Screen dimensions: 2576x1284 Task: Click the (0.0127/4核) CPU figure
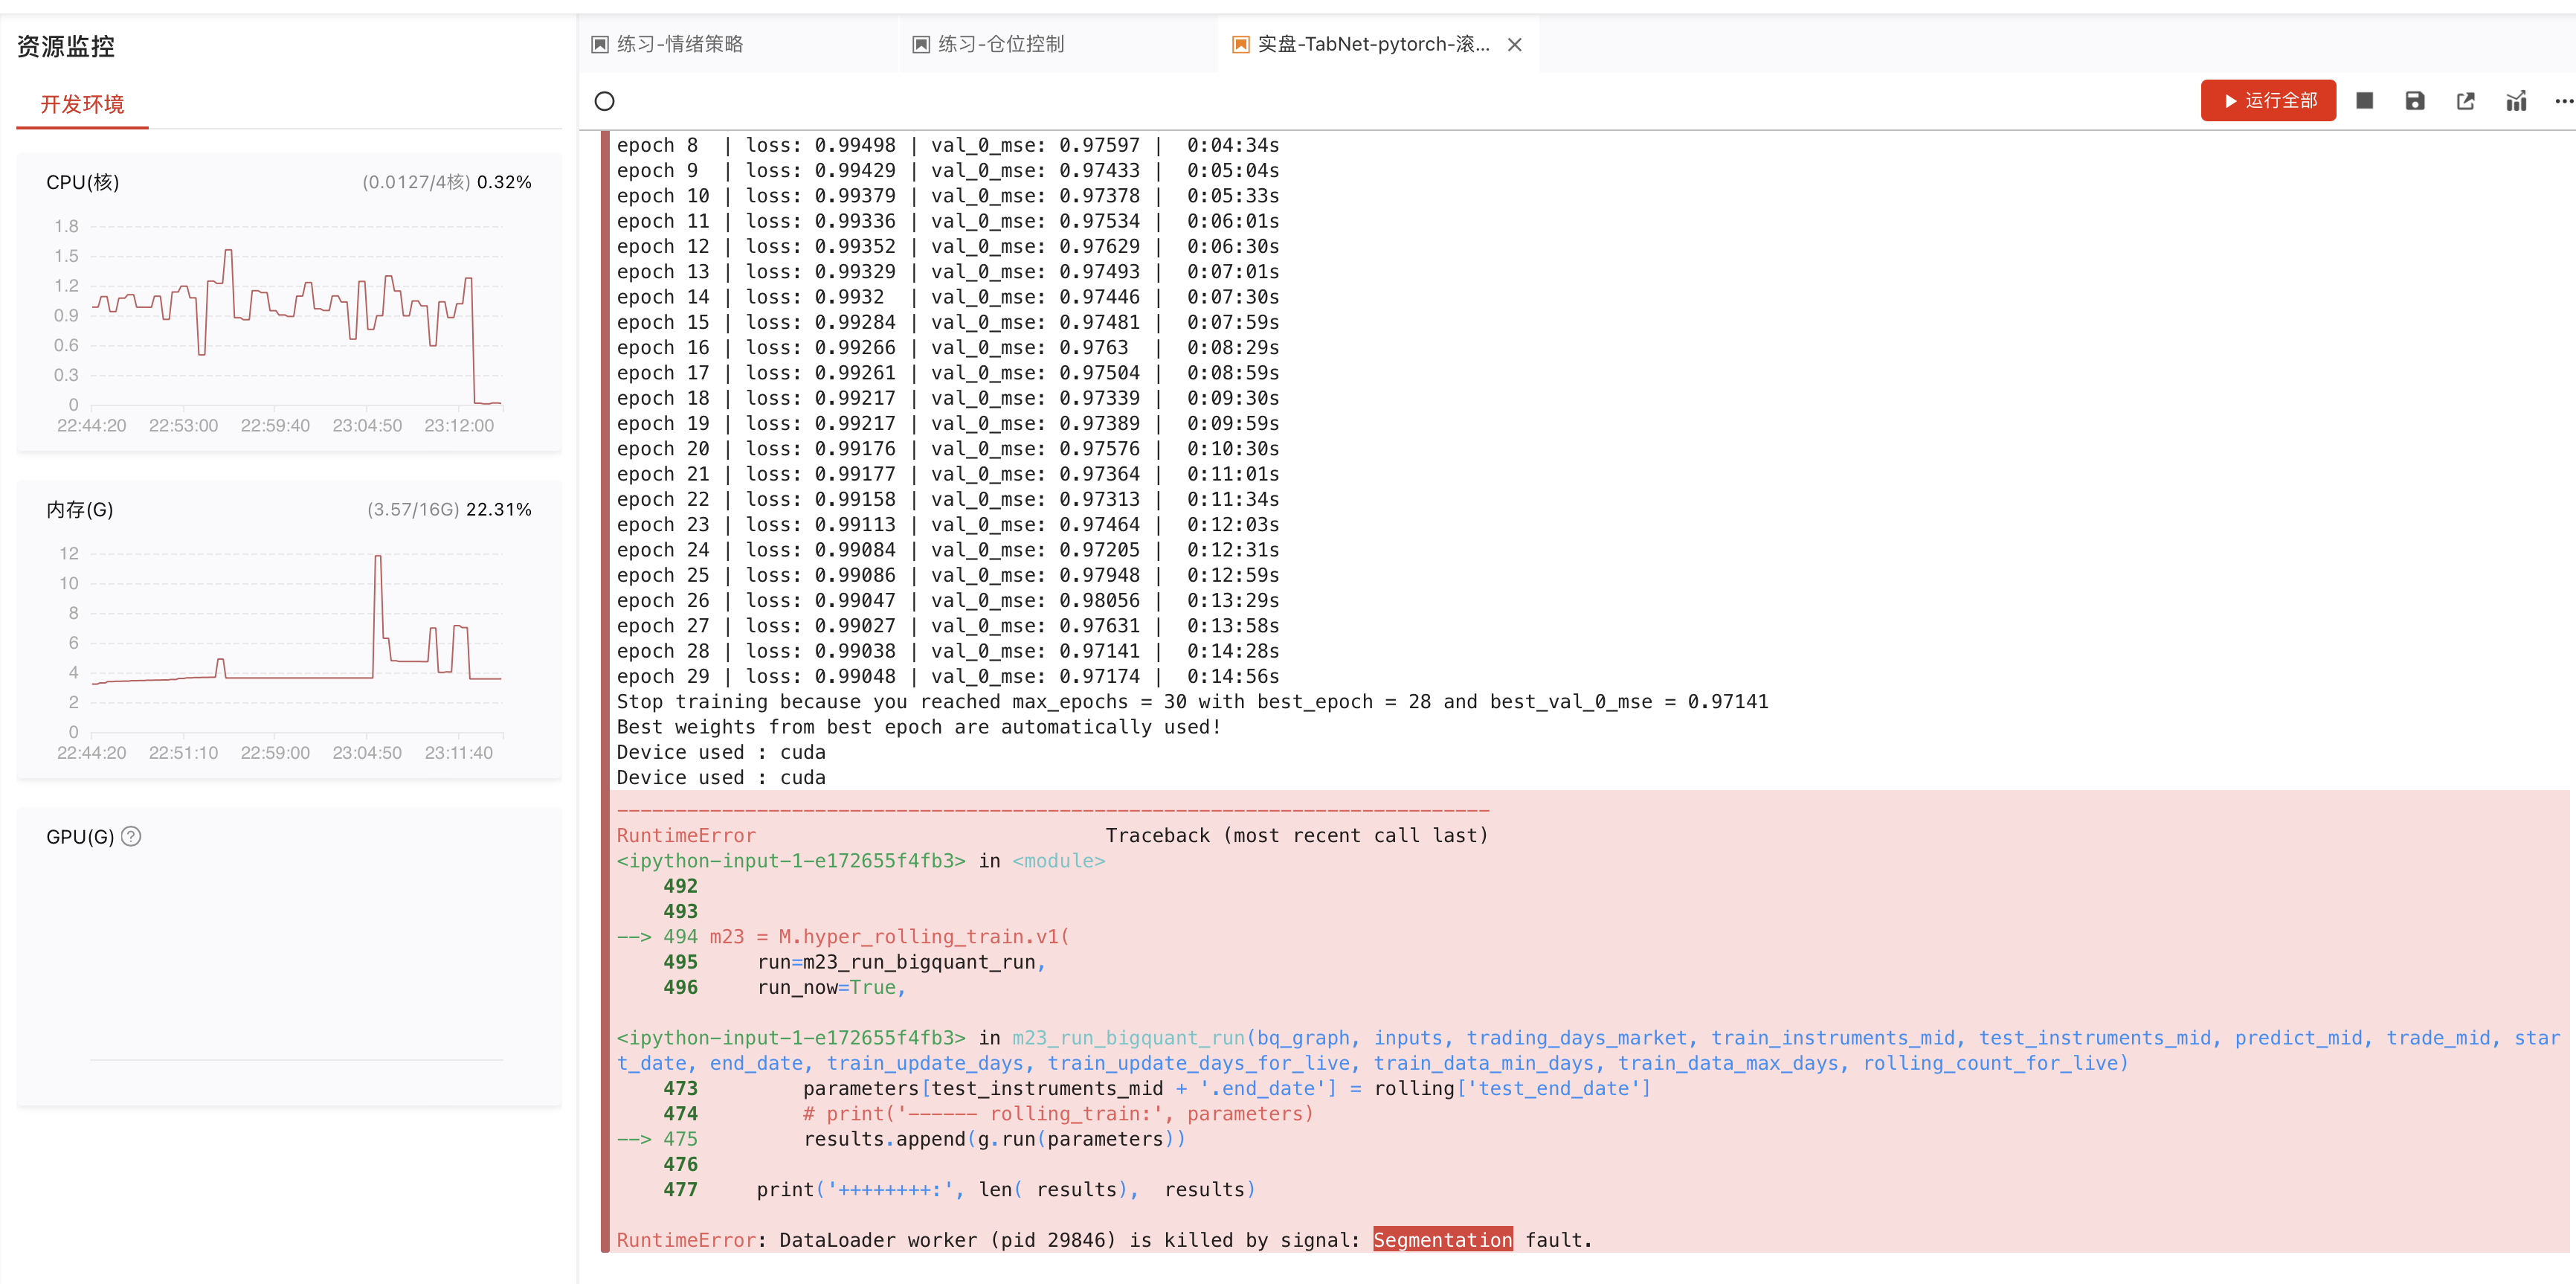coord(416,182)
